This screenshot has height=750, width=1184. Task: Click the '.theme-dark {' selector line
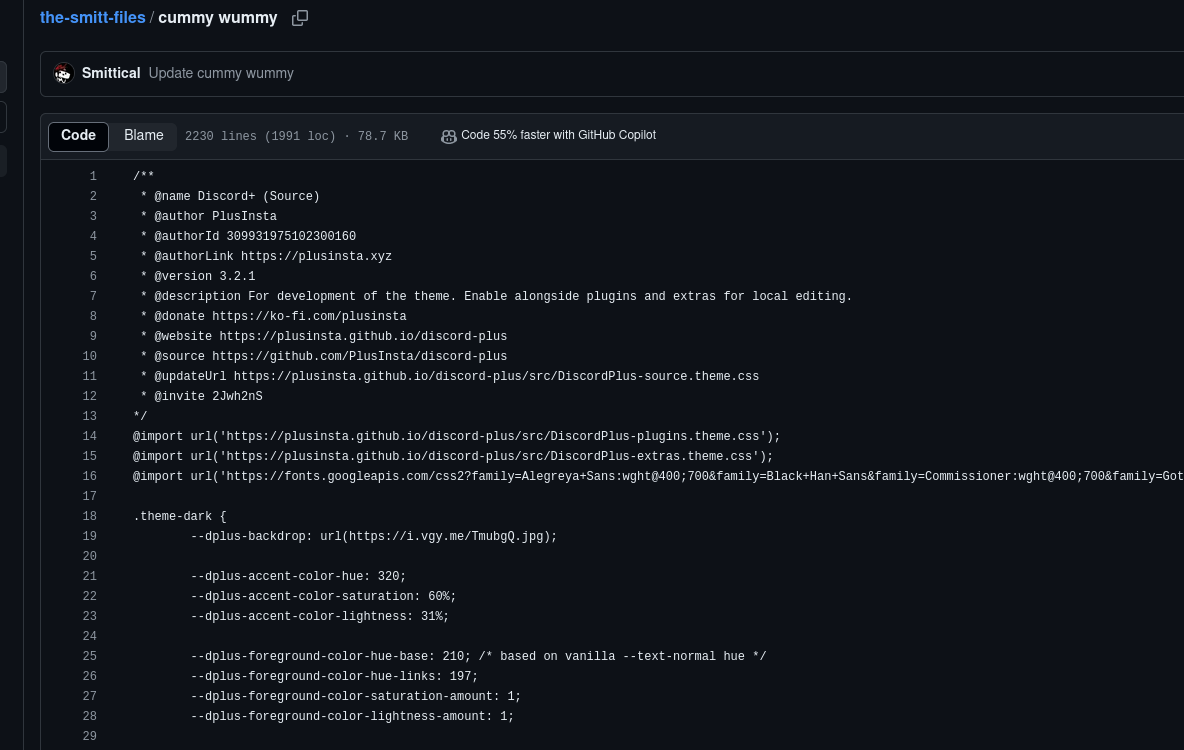pos(180,517)
